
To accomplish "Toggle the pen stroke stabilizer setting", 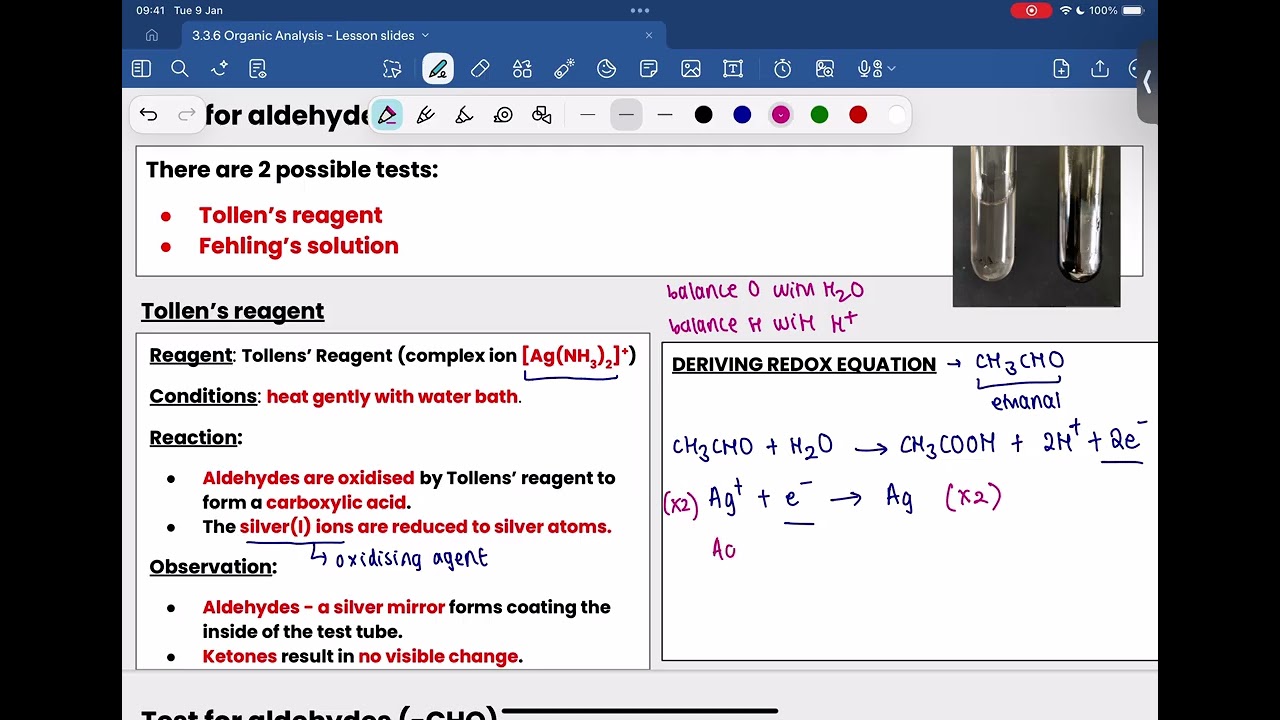I will [503, 115].
